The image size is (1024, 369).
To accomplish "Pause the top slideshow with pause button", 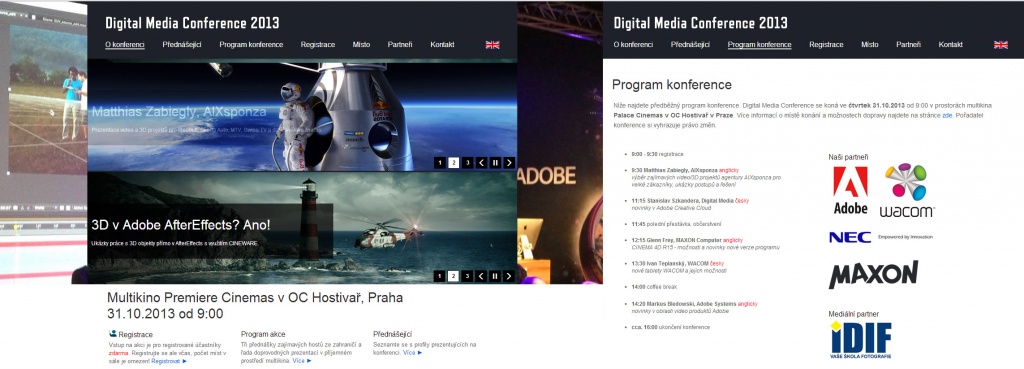I will (495, 163).
